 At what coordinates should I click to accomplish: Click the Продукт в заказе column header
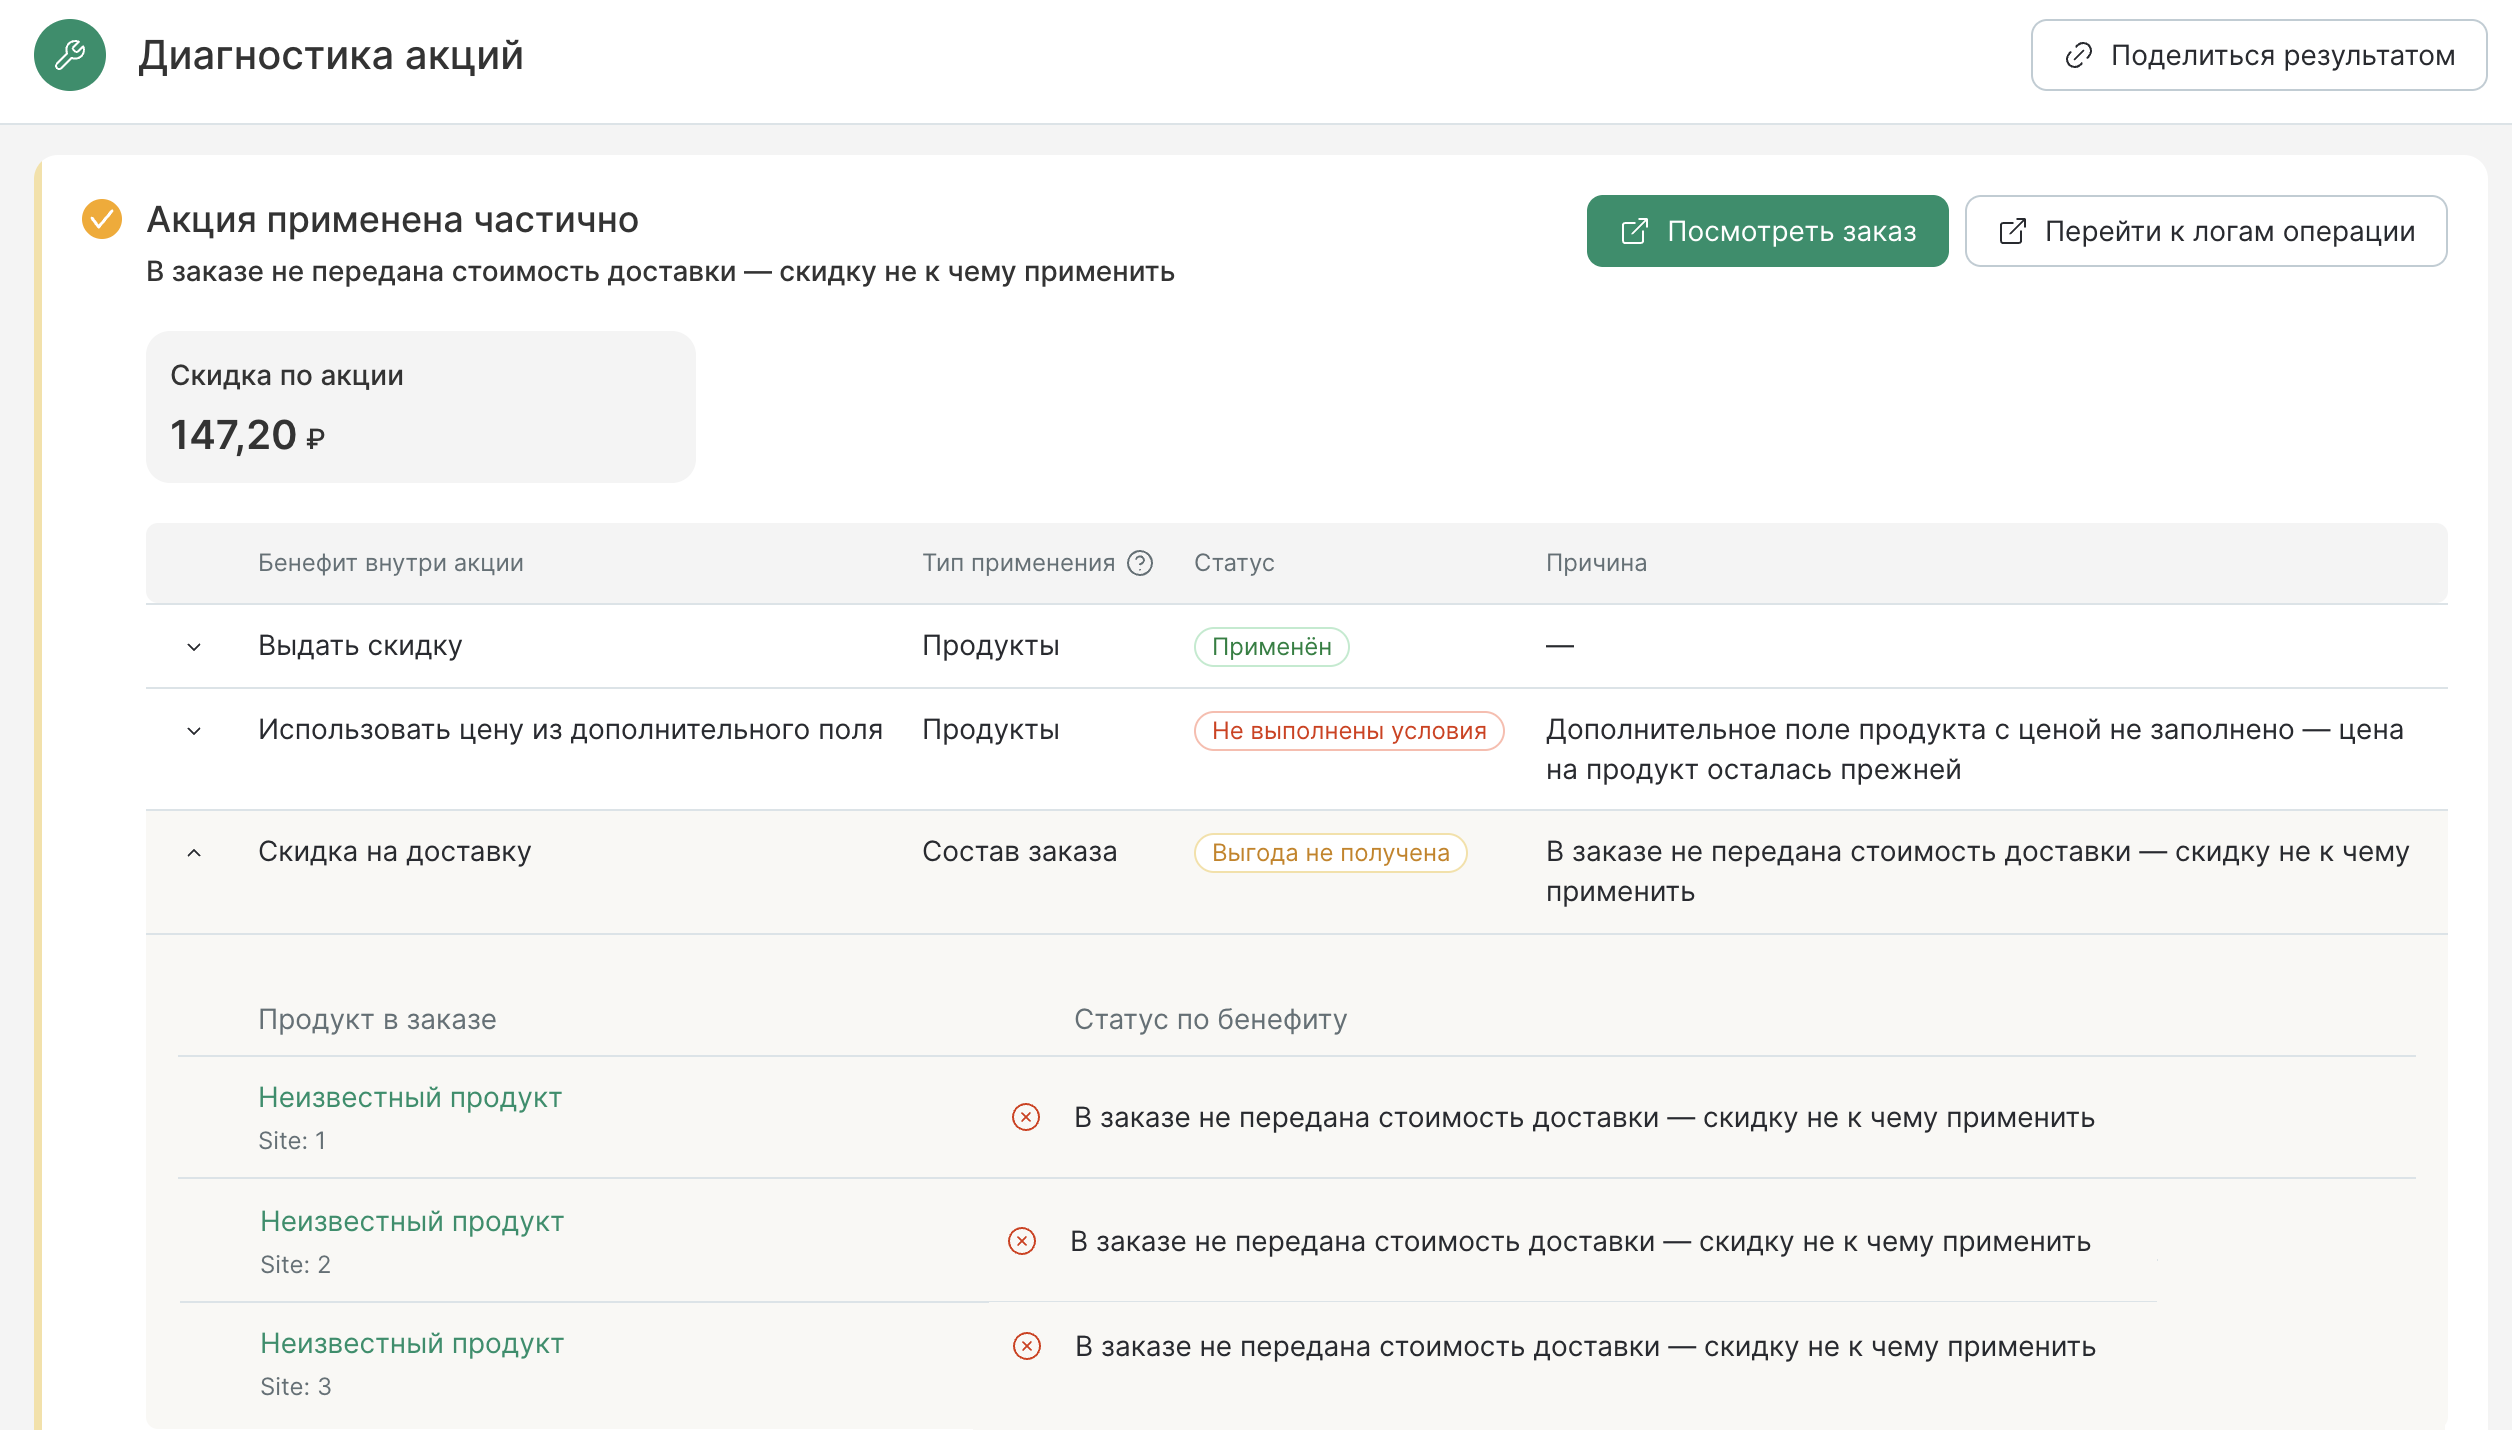click(377, 1019)
